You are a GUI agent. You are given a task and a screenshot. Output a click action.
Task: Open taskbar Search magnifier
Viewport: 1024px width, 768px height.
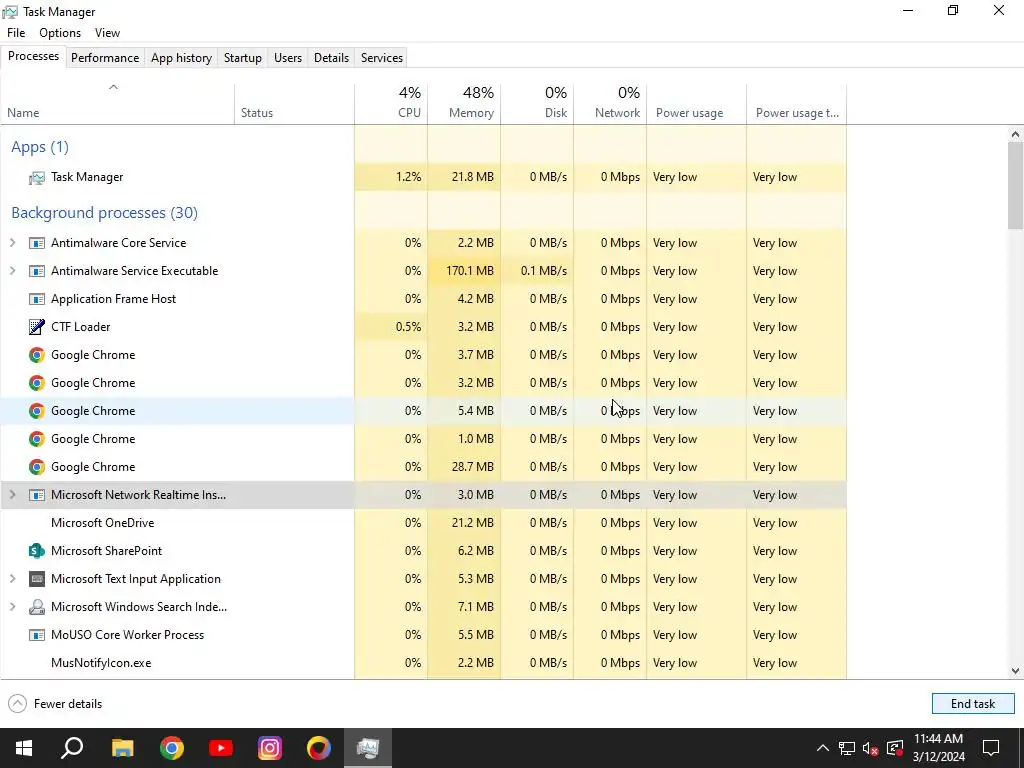72,748
